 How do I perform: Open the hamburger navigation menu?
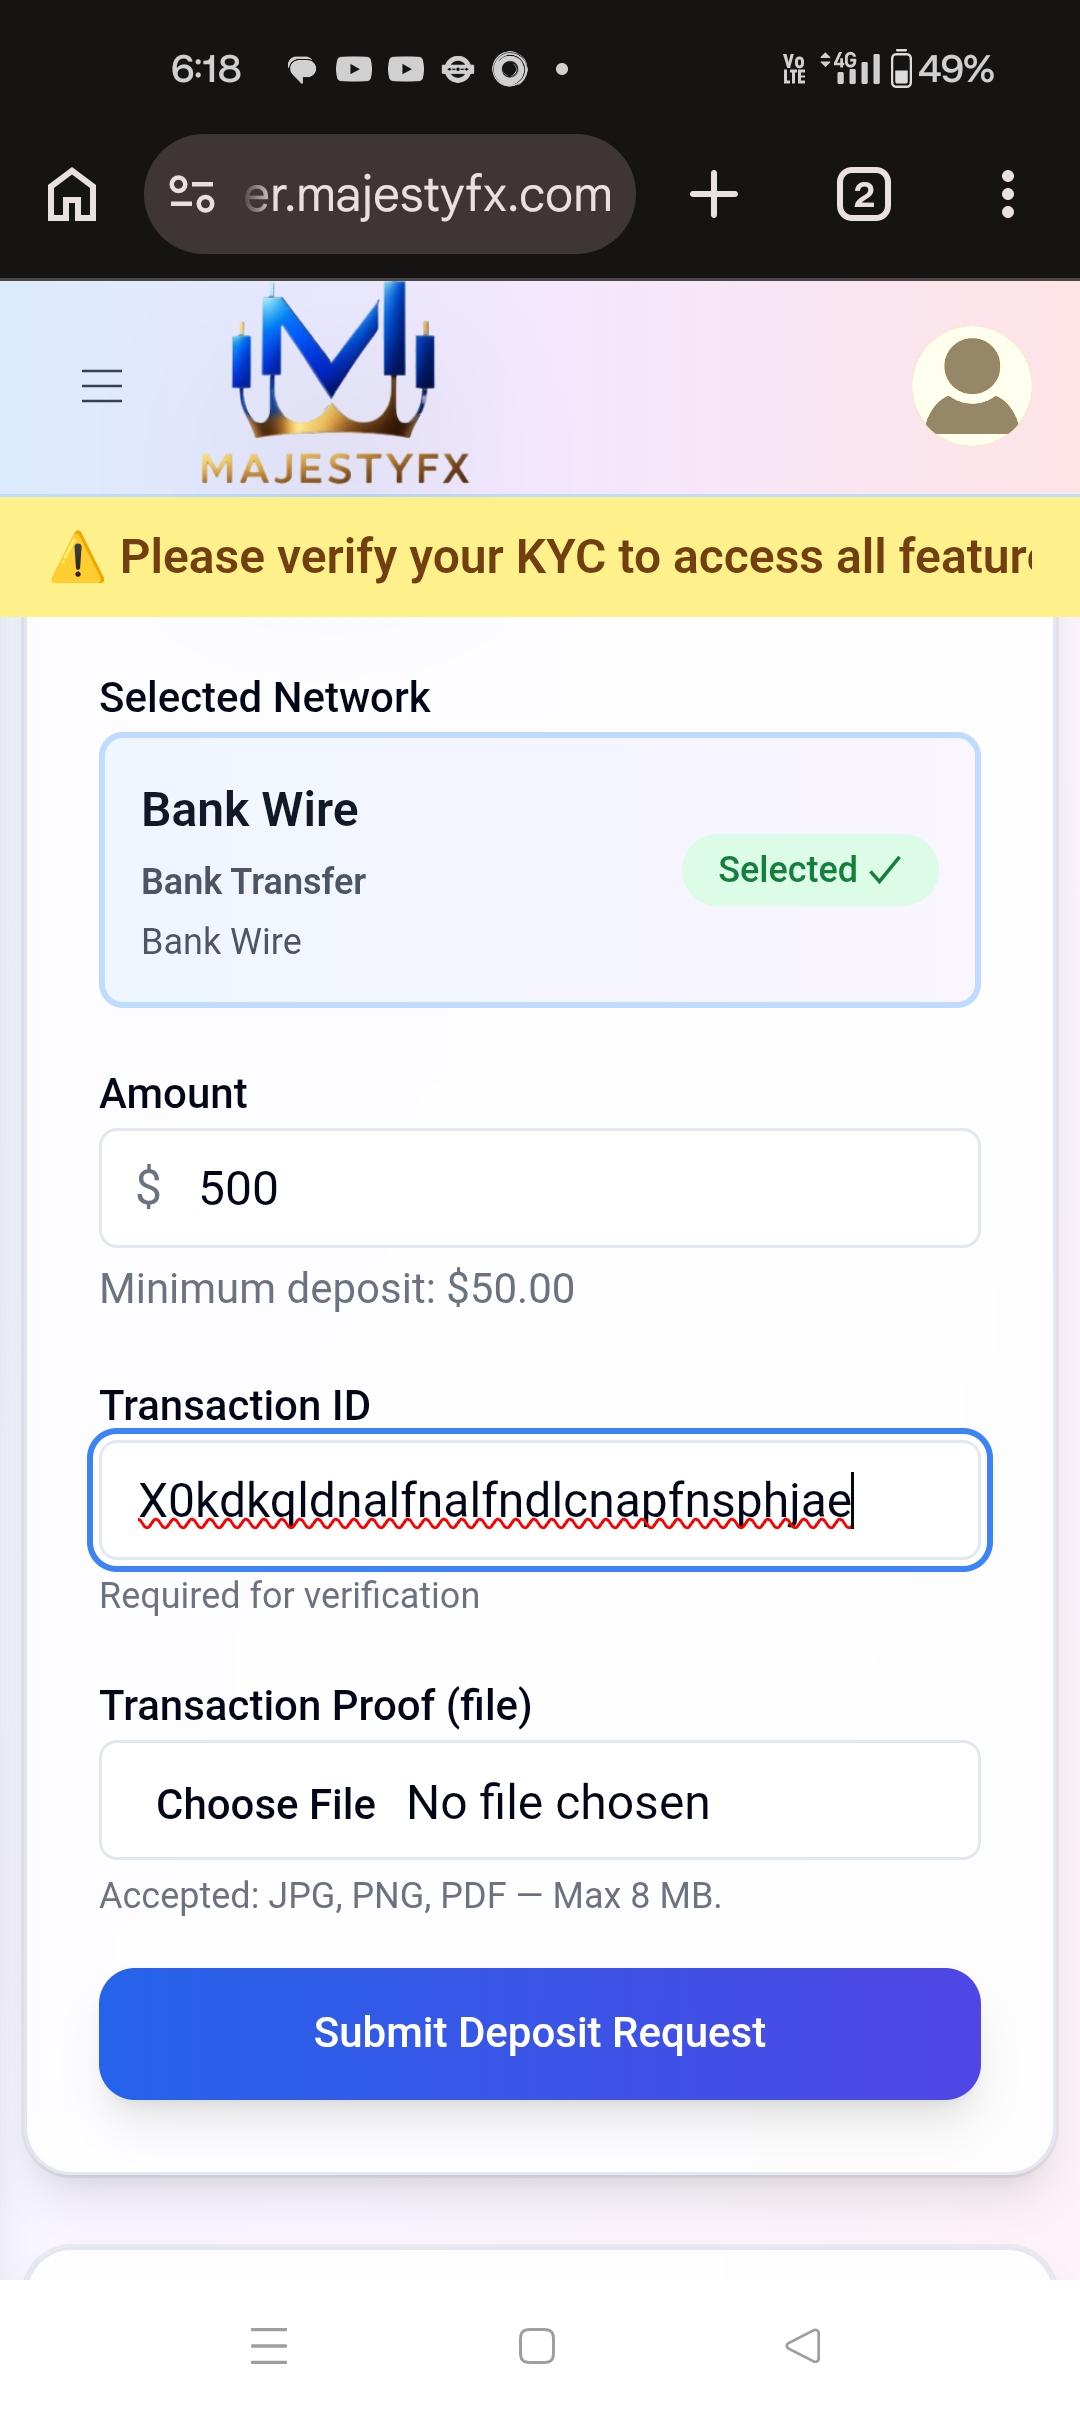[102, 386]
